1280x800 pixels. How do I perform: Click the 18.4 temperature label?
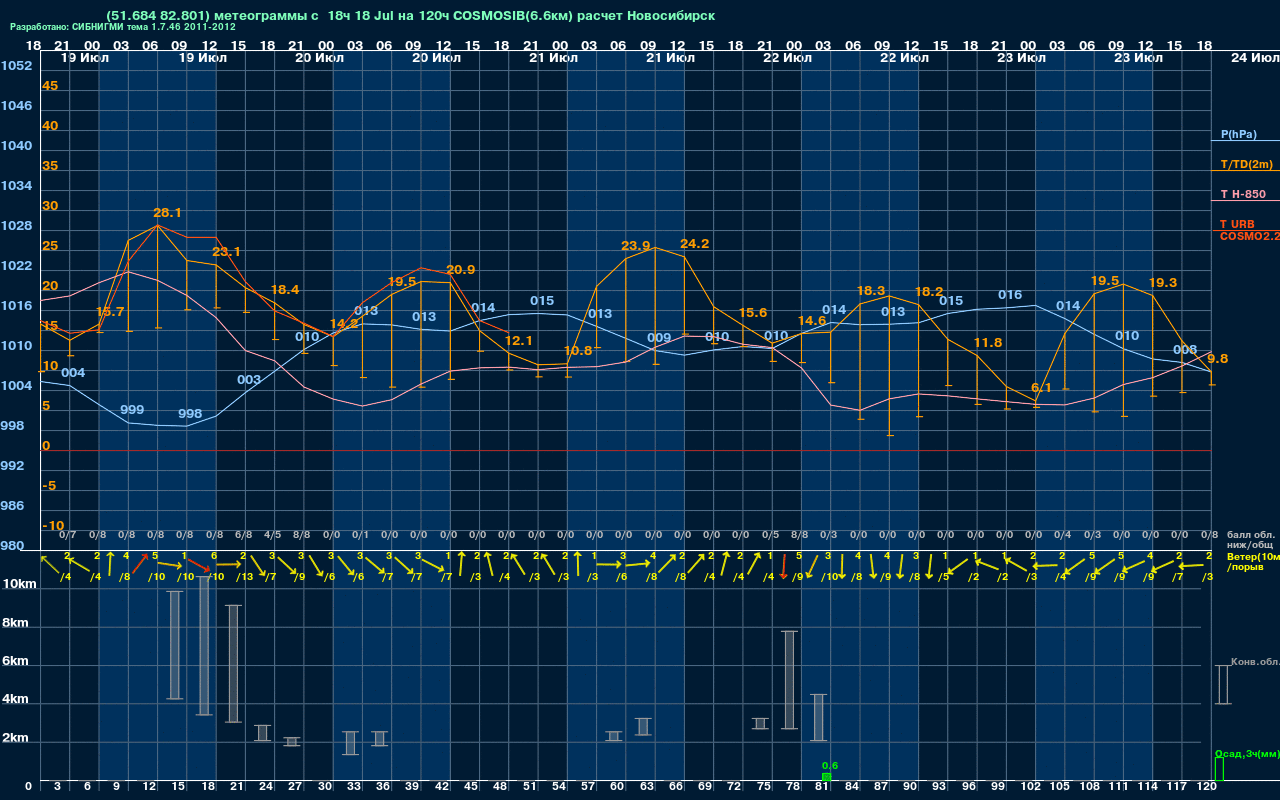285,290
